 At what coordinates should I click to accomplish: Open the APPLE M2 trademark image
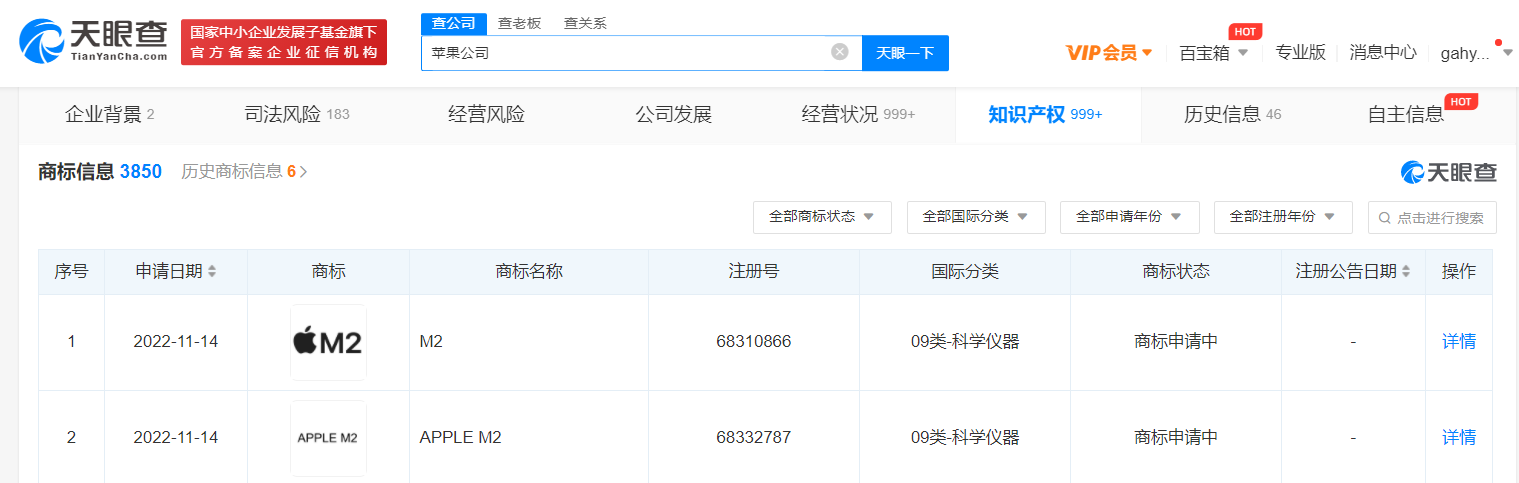click(x=328, y=438)
